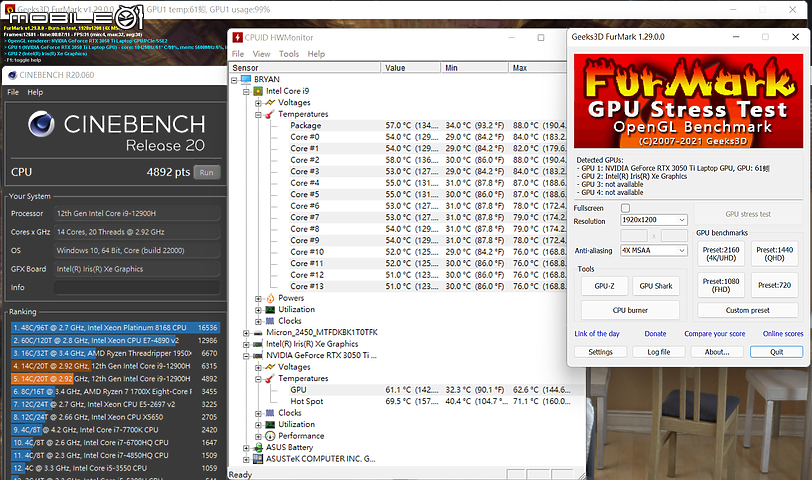Expand the Micron_2450 drive node
Screen dimensions: 812x480
[x=246, y=332]
